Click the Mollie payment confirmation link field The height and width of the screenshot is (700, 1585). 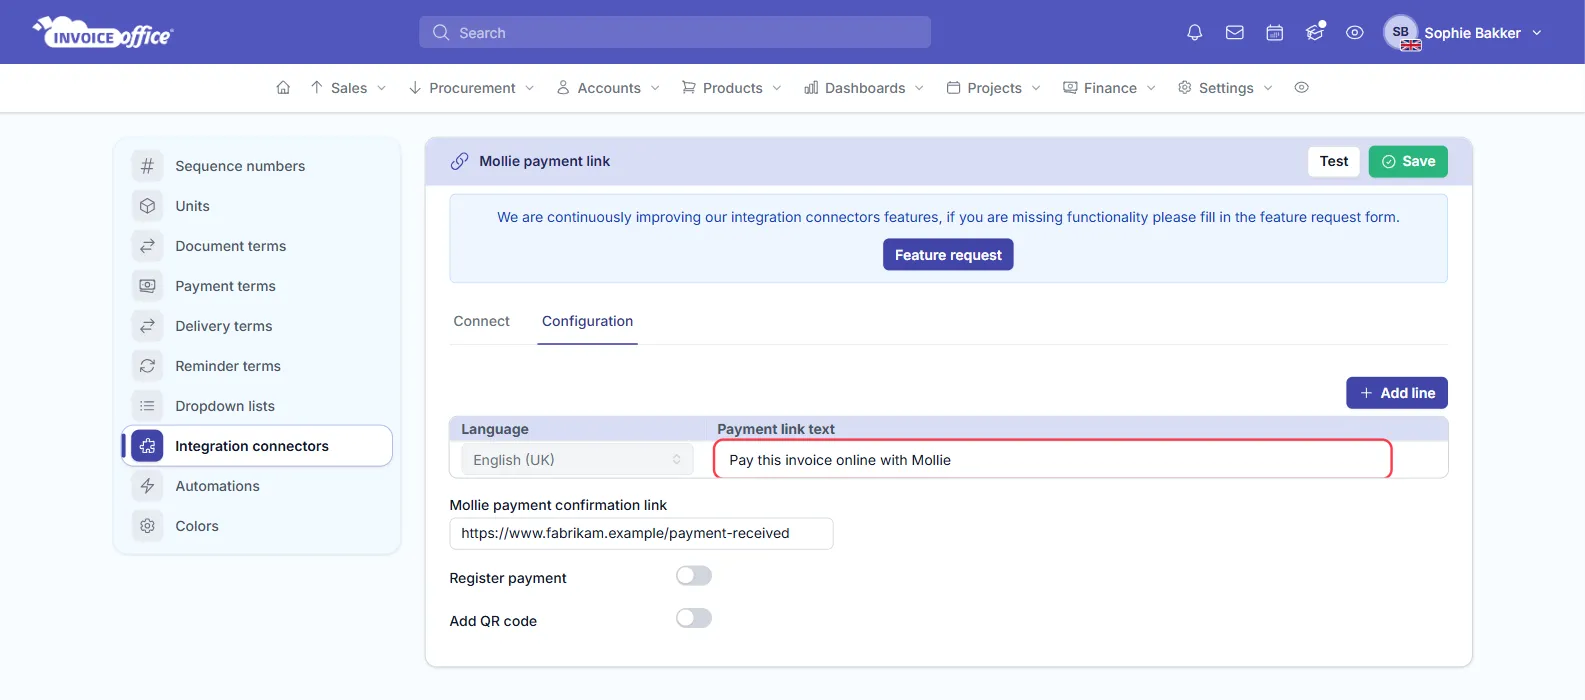pos(641,534)
